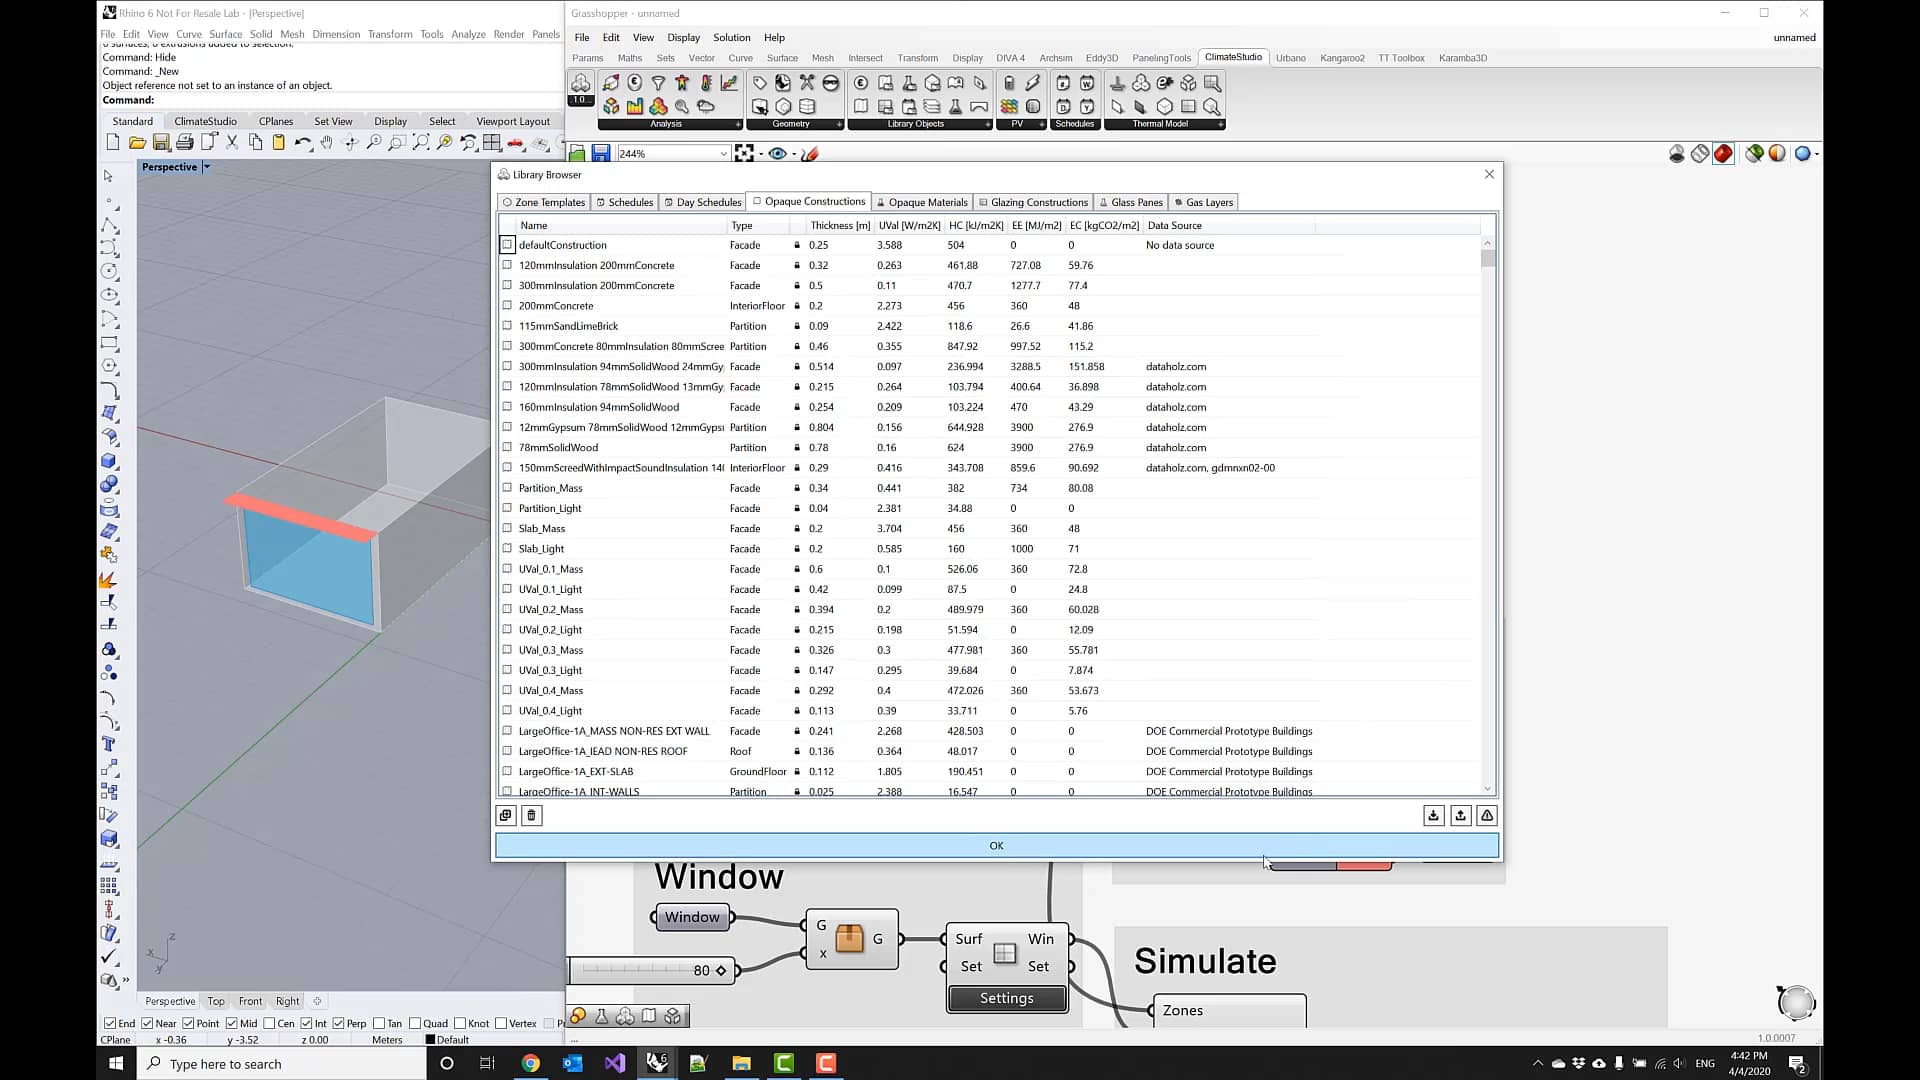Viewport: 1920px width, 1080px height.
Task: Click the EUI Euro coin Analysis icon
Action: click(x=634, y=82)
